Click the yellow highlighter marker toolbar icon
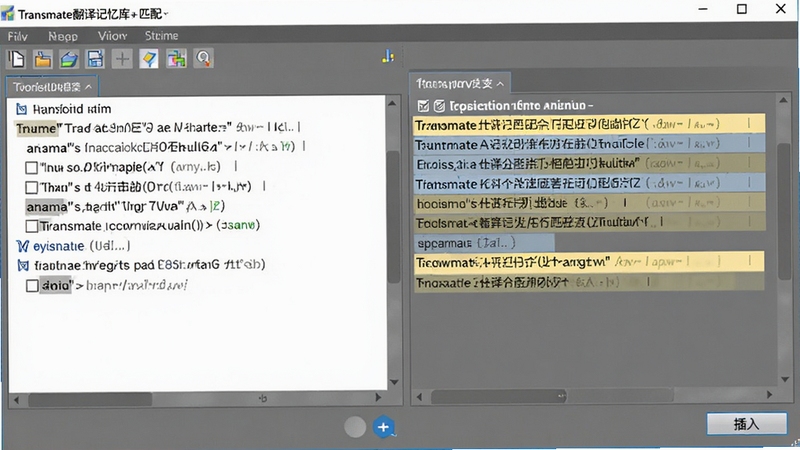800x450 pixels. click(x=149, y=59)
